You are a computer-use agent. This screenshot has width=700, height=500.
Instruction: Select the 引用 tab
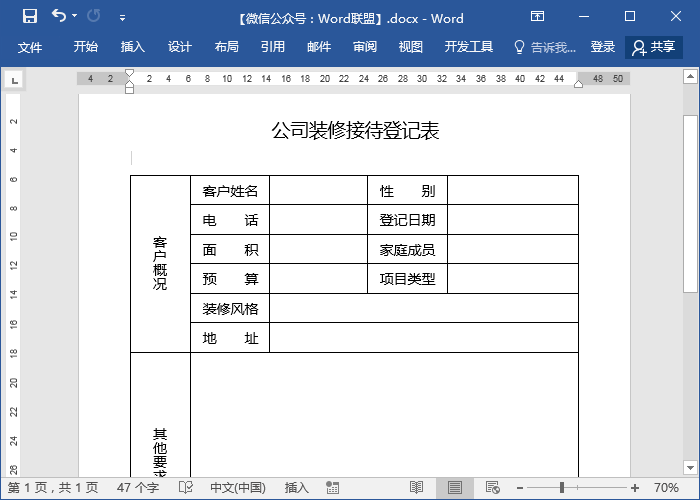click(273, 47)
